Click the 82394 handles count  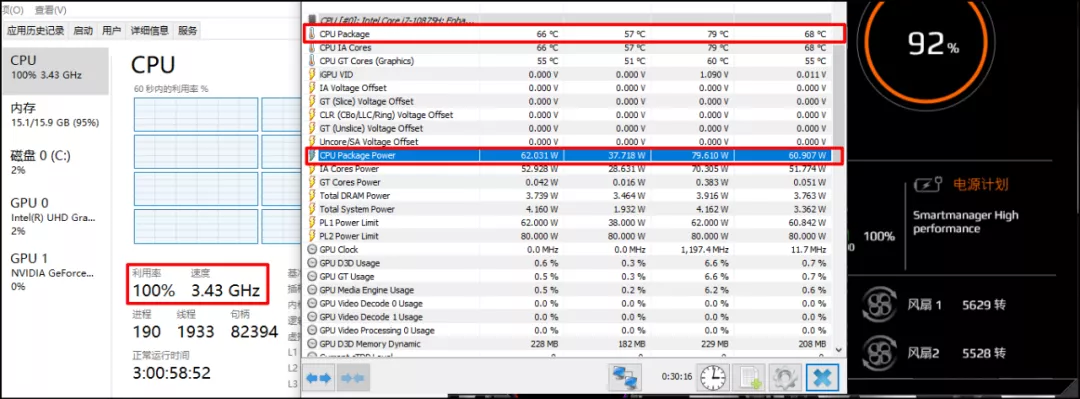(x=254, y=332)
